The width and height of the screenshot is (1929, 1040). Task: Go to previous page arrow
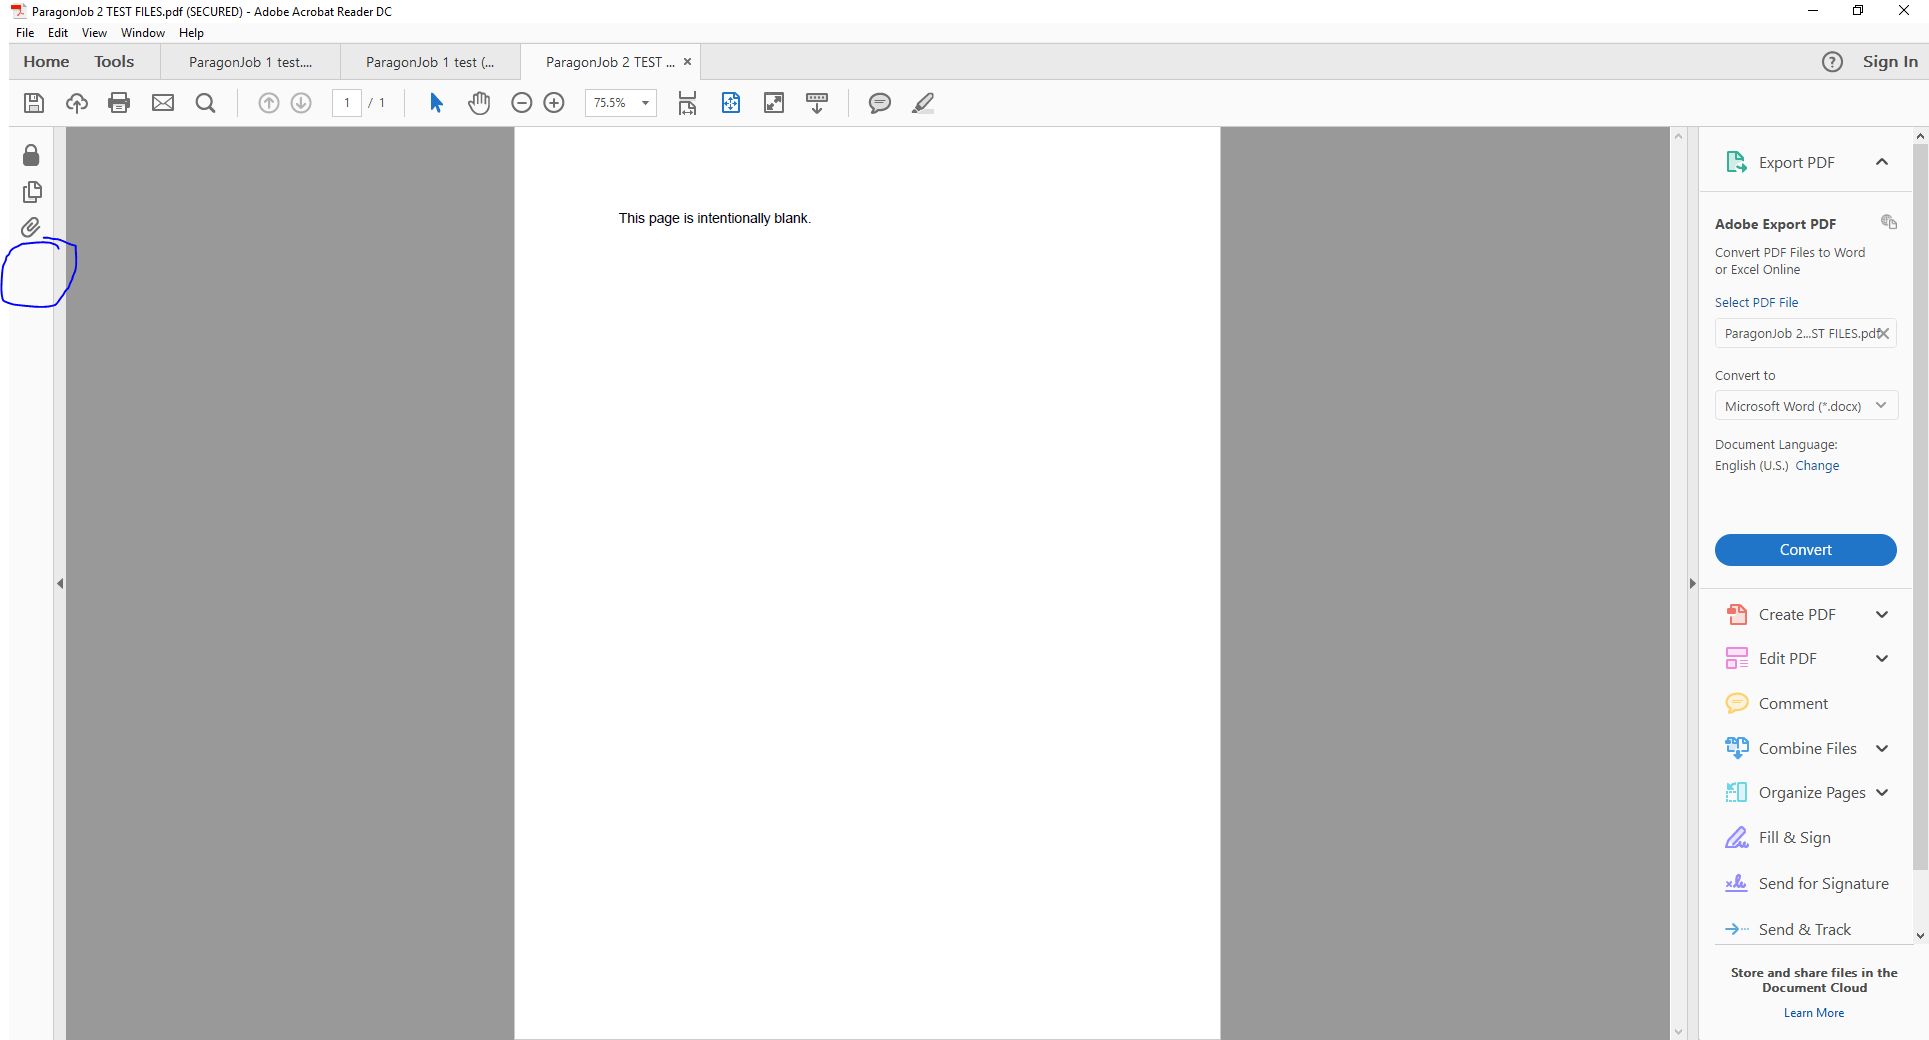[x=269, y=103]
